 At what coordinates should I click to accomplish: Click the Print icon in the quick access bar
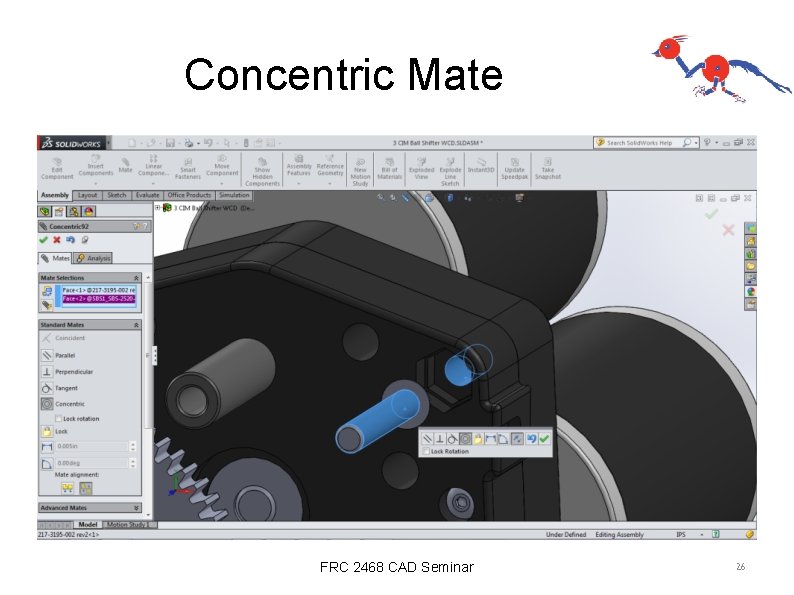coord(188,143)
